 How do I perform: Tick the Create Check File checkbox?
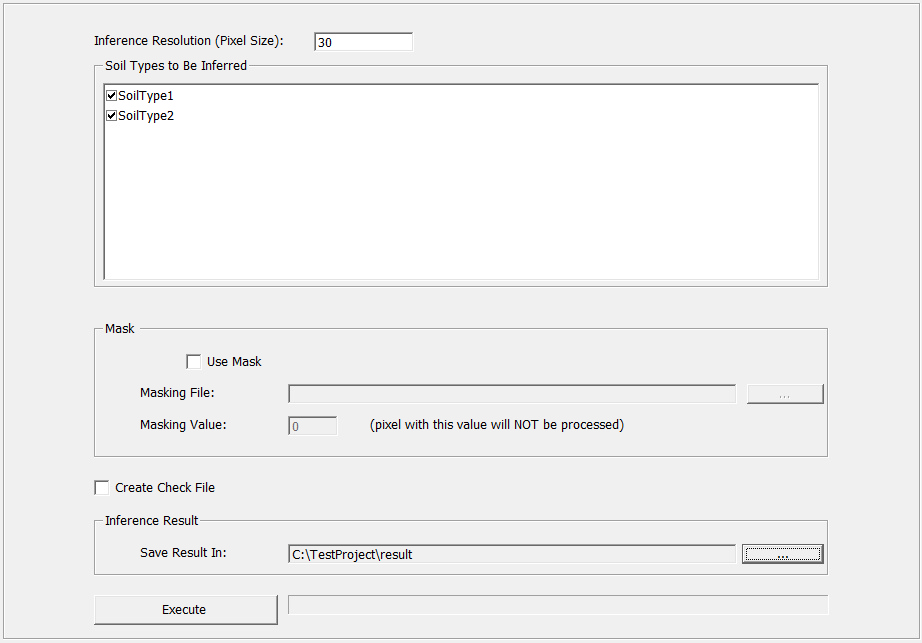pyautogui.click(x=102, y=487)
